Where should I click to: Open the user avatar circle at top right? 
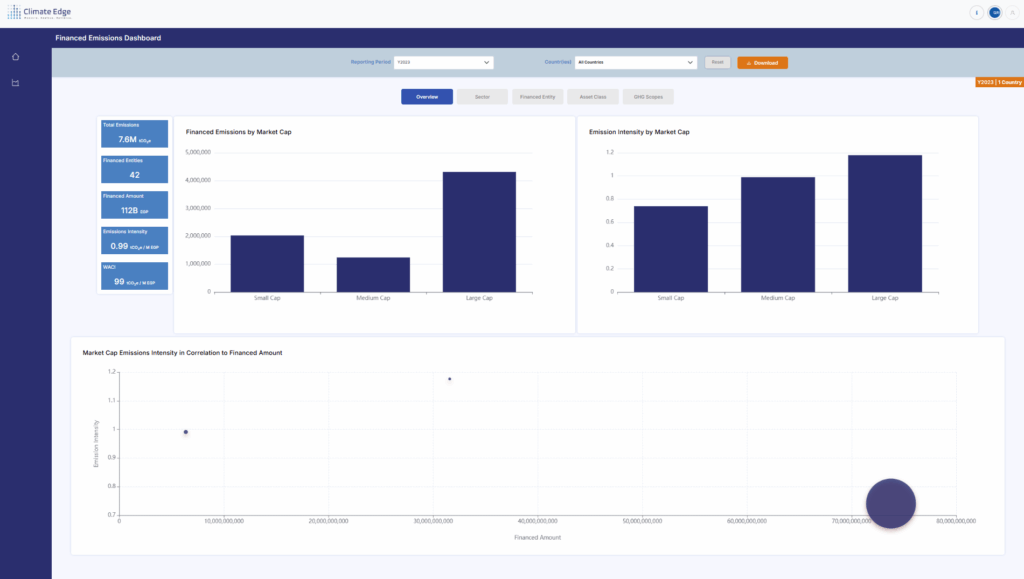pos(995,13)
